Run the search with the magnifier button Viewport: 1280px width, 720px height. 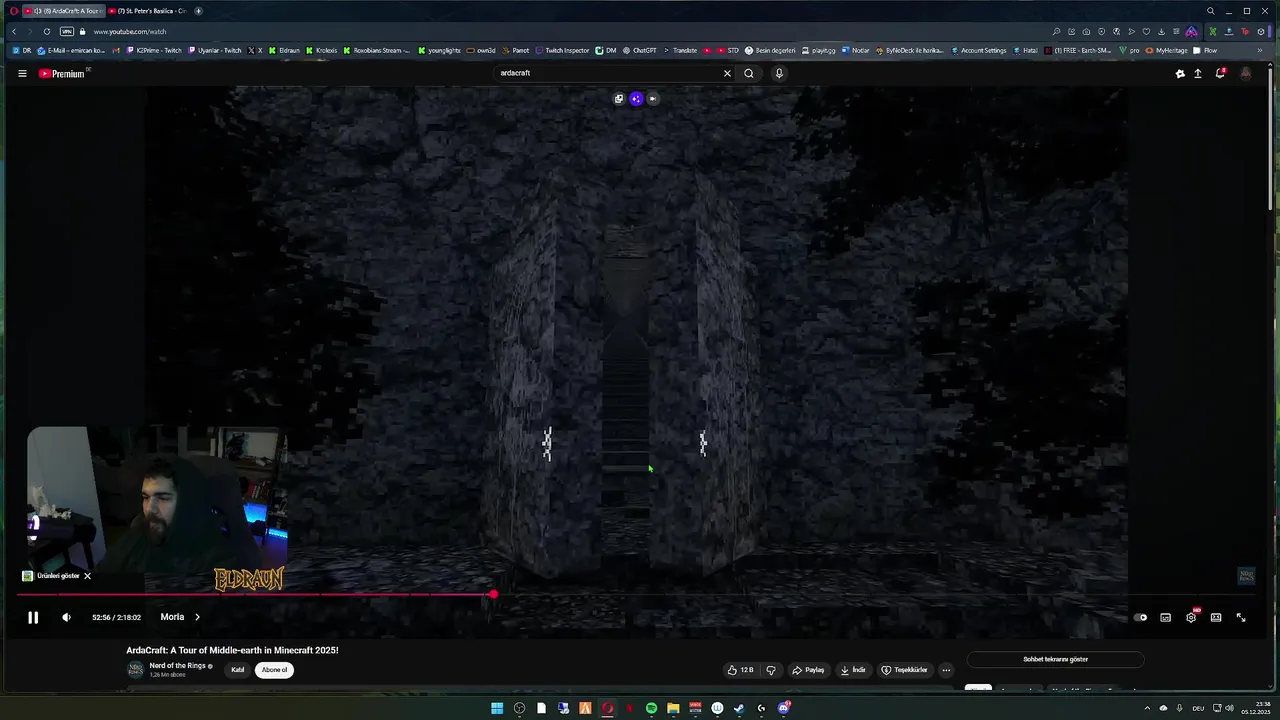tap(749, 73)
